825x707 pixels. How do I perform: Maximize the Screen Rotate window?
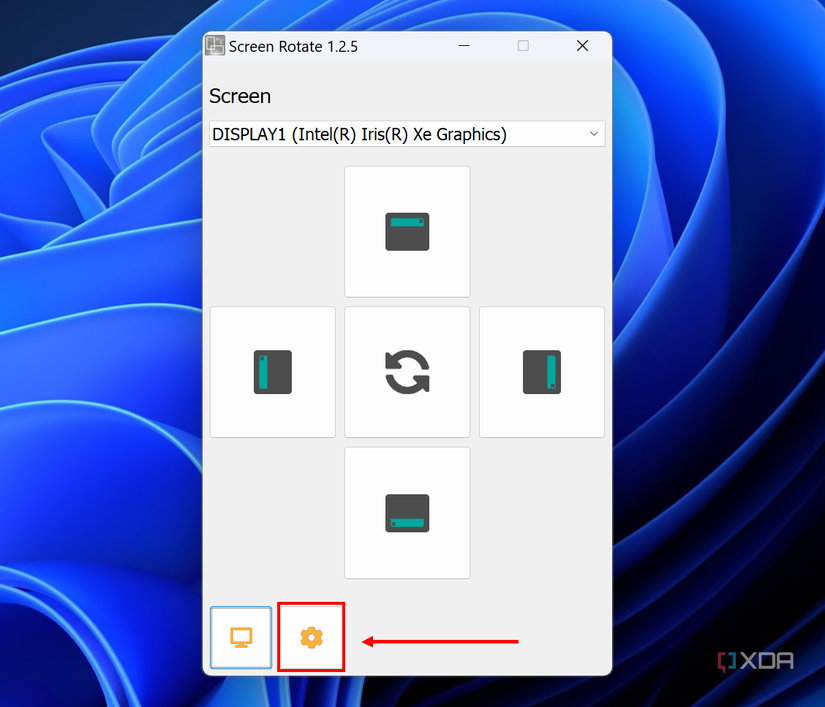pyautogui.click(x=523, y=45)
